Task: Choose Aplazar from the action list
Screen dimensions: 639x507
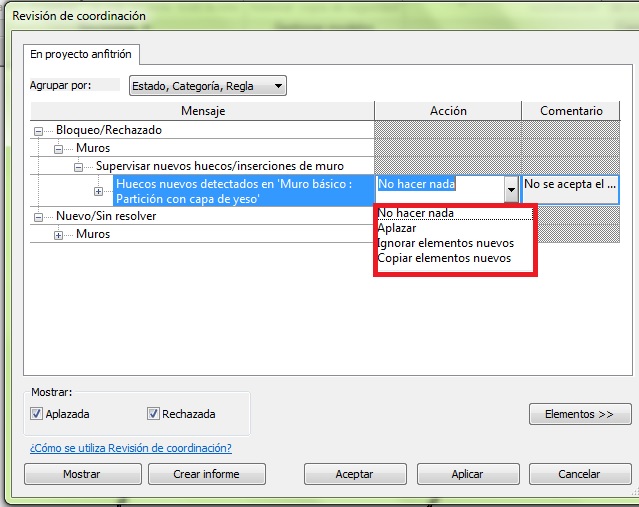Action: point(397,228)
